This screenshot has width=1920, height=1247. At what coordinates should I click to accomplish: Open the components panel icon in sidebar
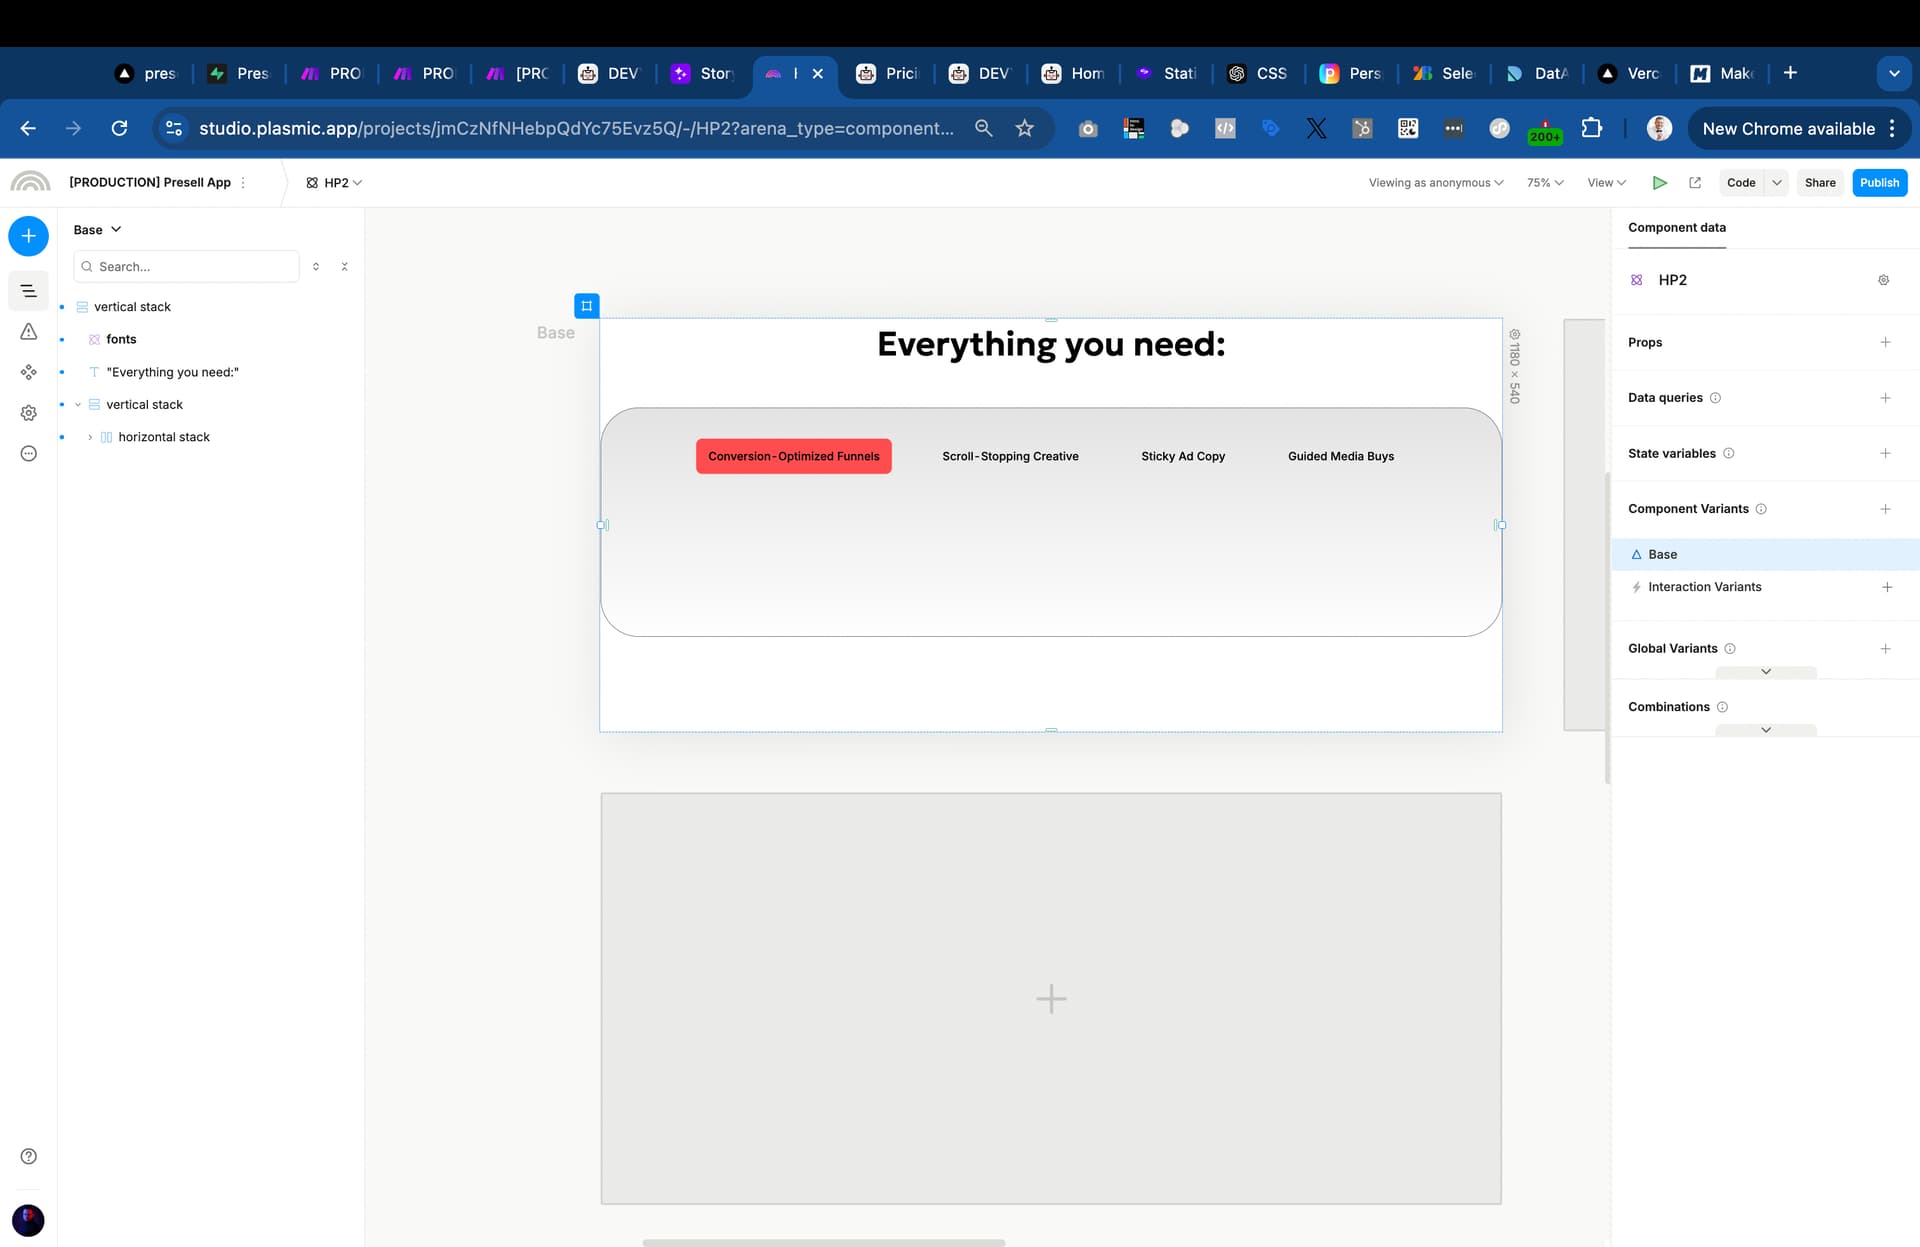[x=28, y=372]
